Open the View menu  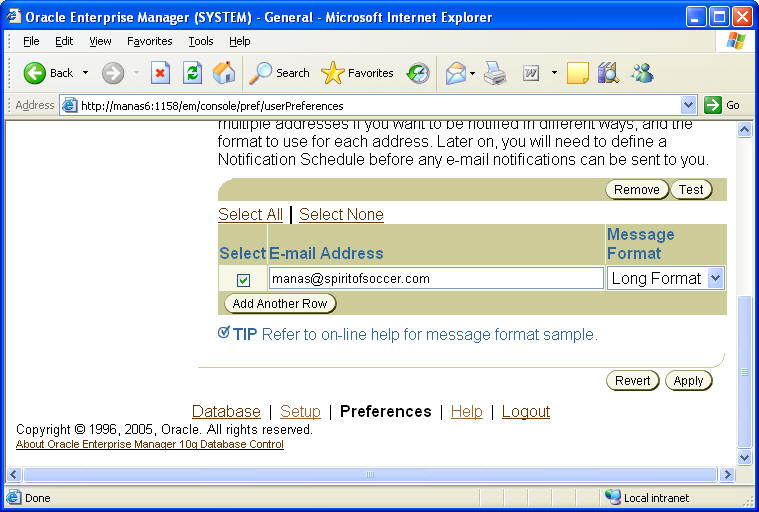100,41
